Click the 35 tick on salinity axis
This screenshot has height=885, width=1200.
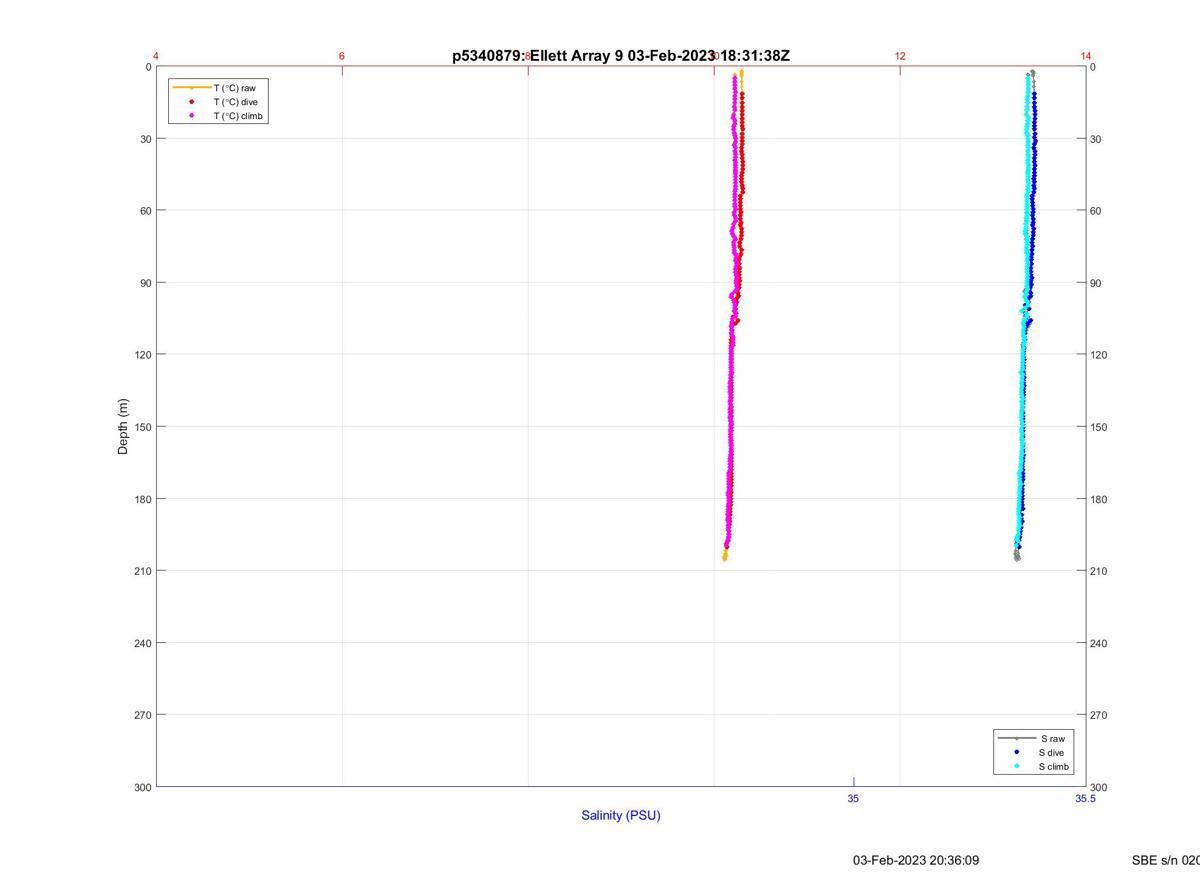[x=853, y=798]
